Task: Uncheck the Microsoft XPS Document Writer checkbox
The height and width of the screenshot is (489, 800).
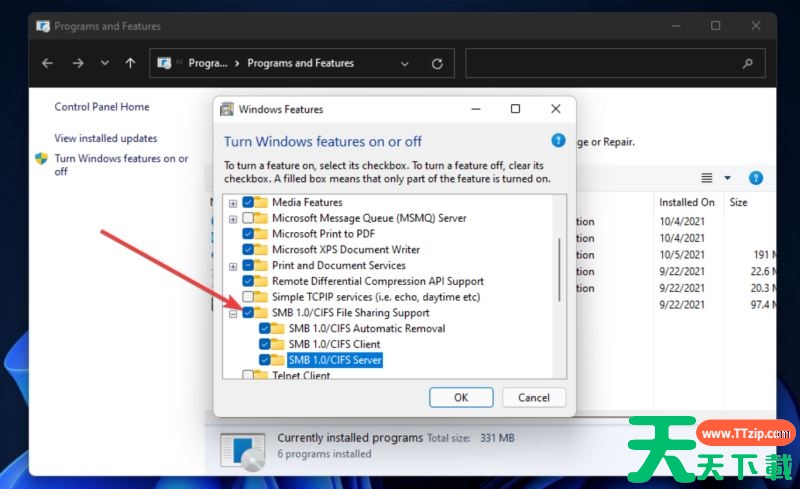Action: click(248, 250)
